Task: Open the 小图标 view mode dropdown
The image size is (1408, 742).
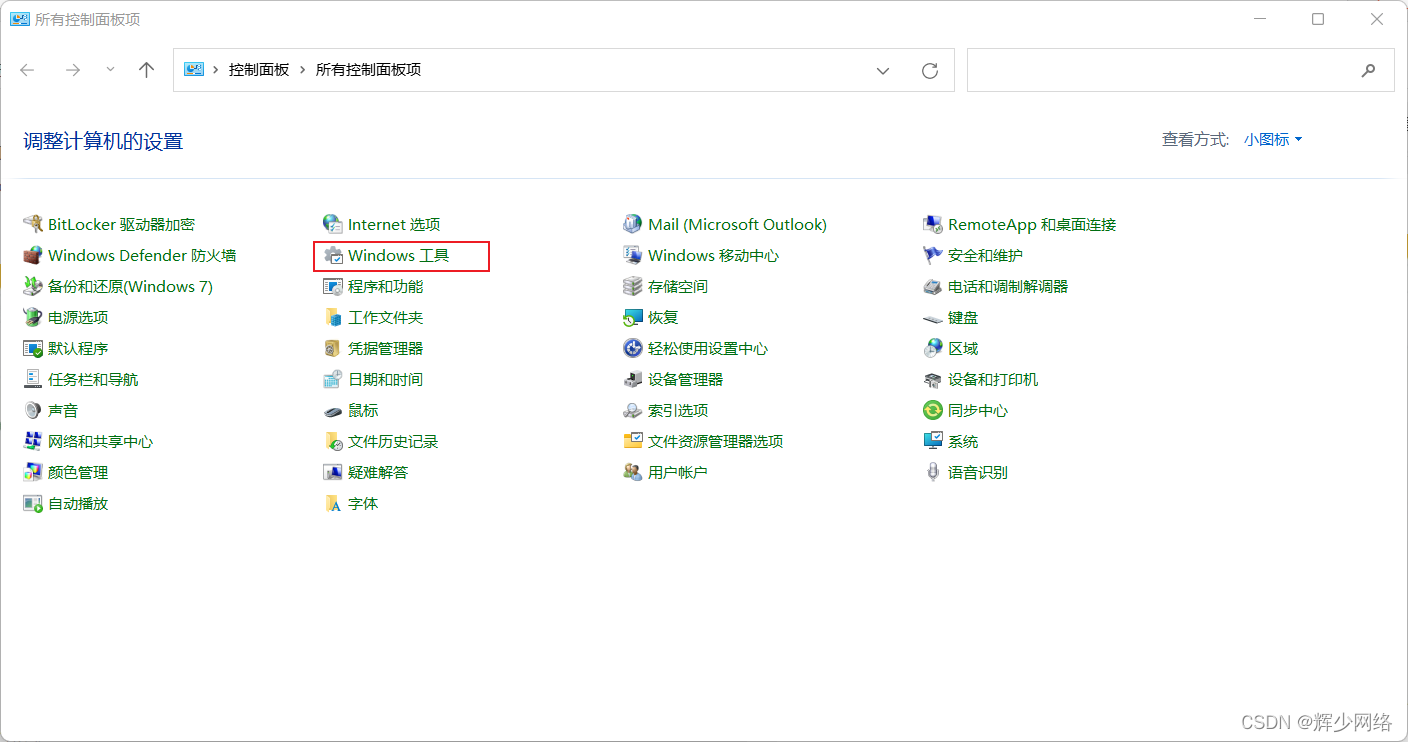Action: click(1273, 140)
